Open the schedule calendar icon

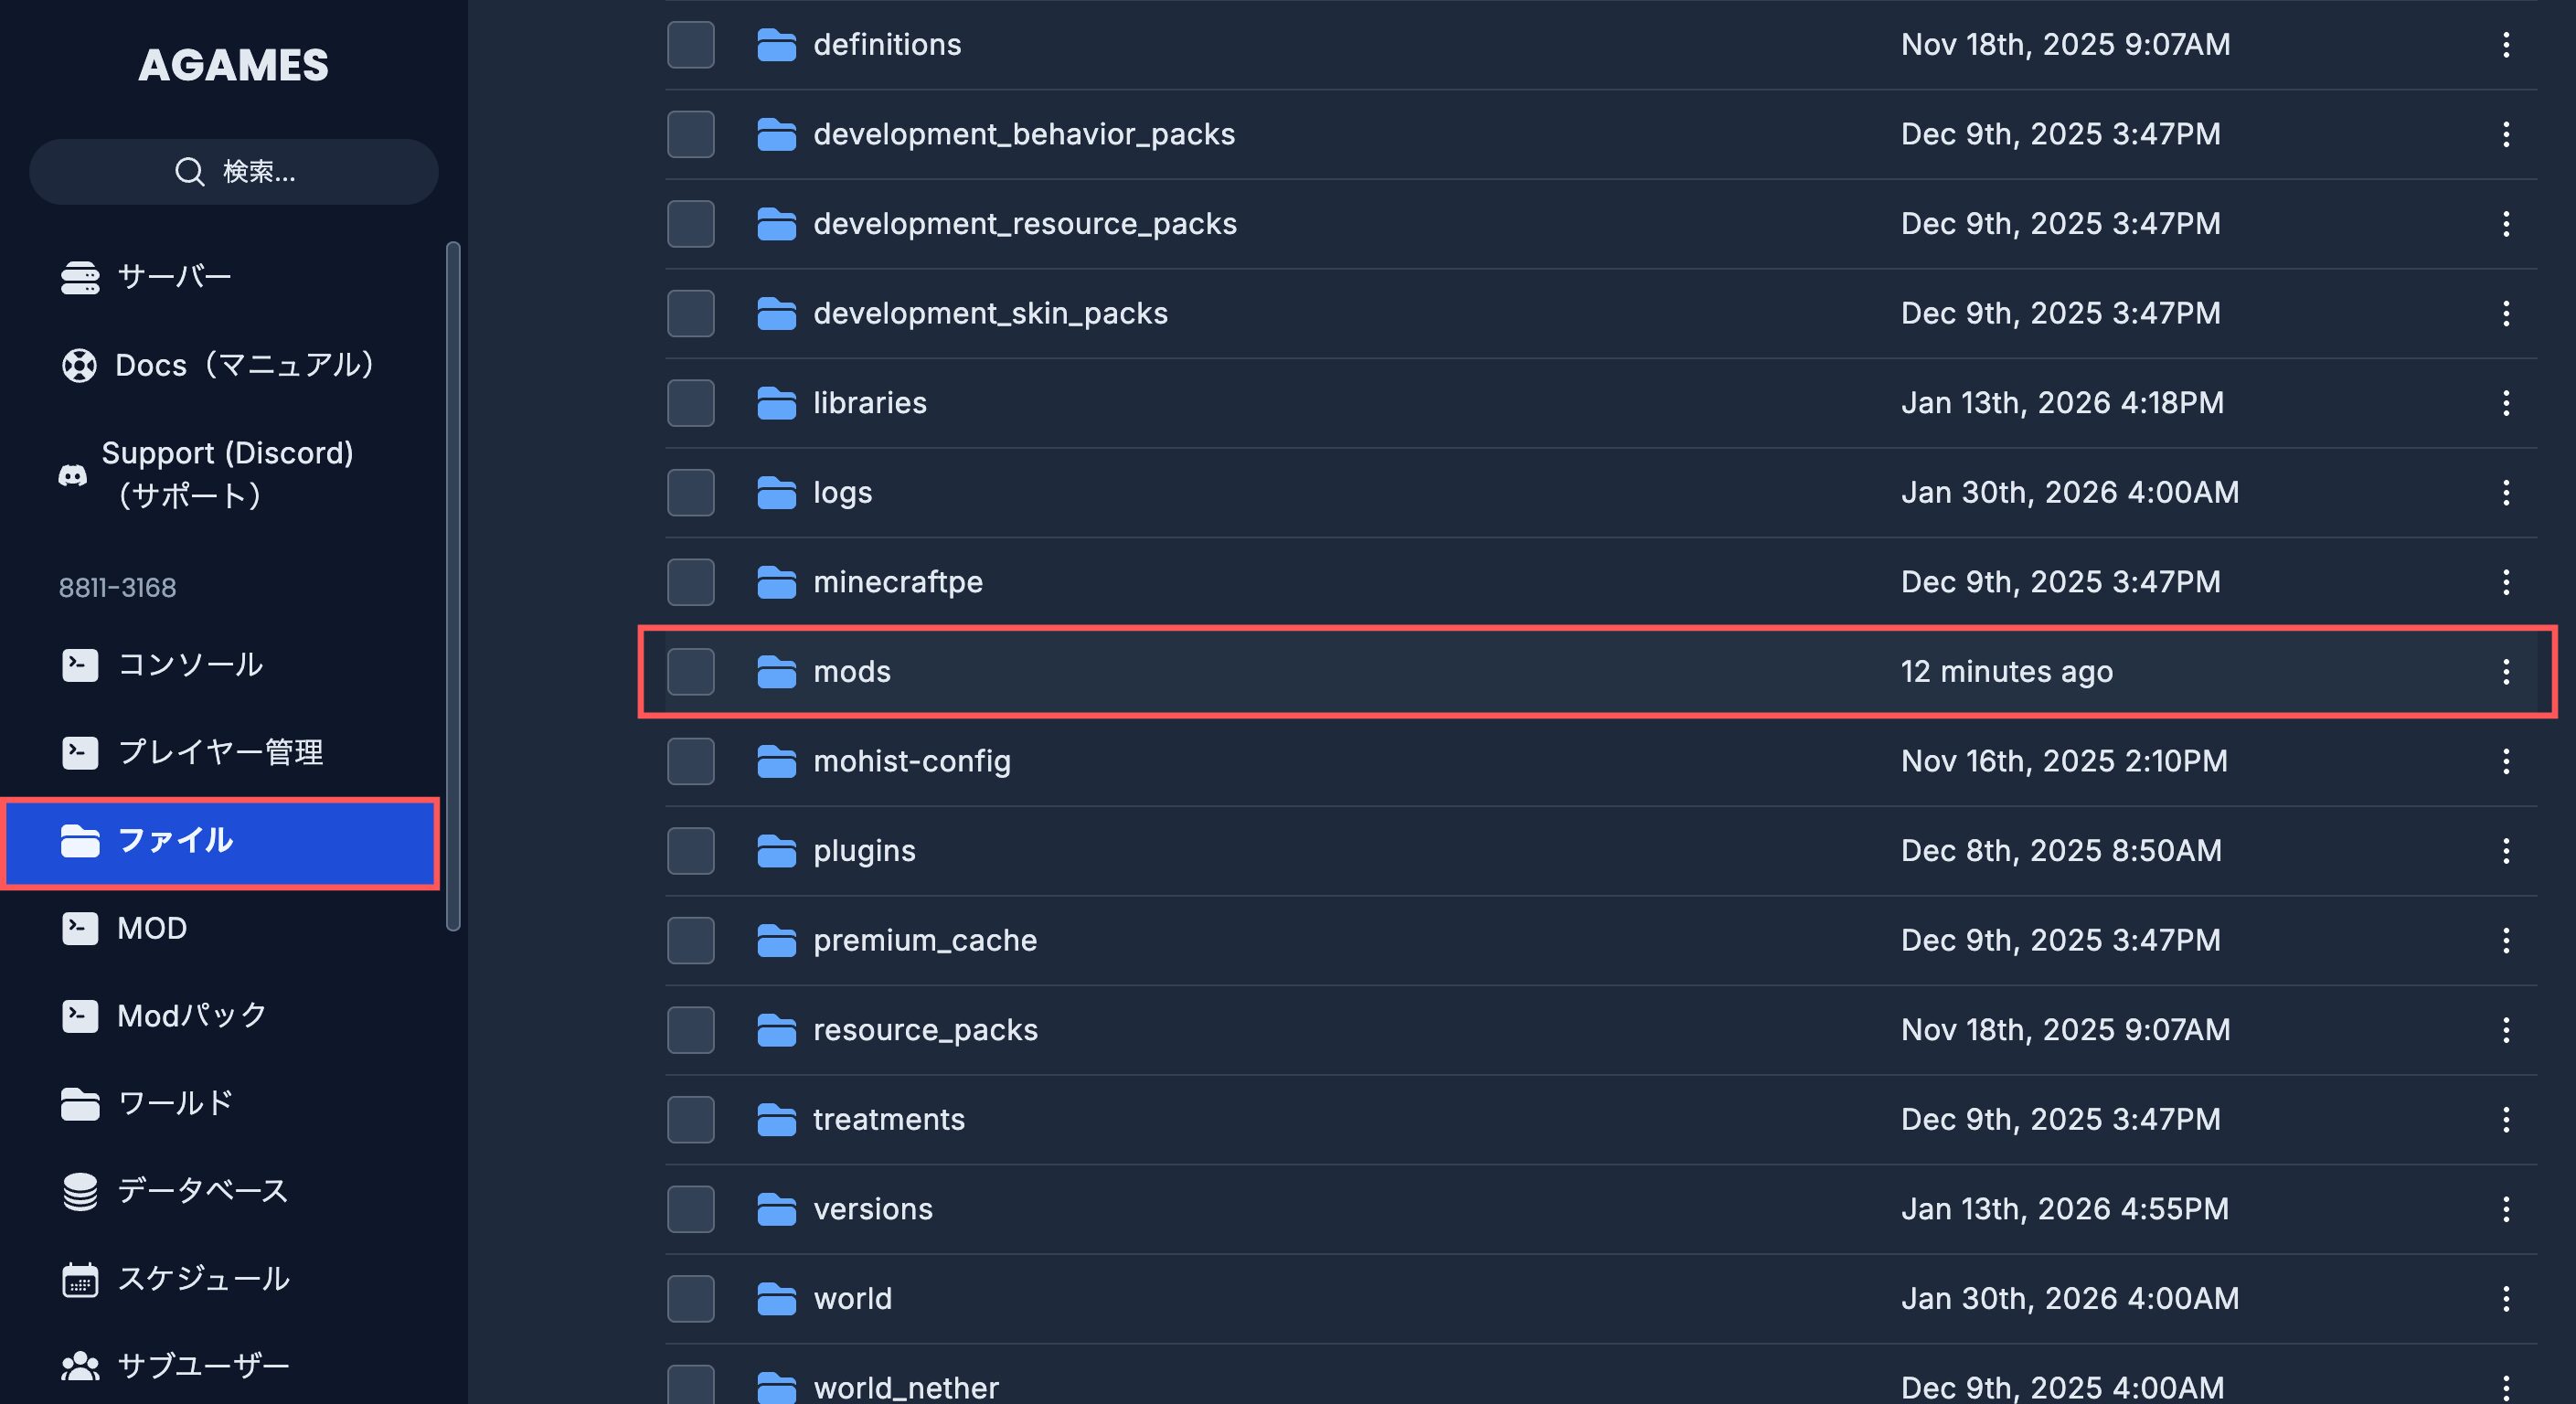click(80, 1279)
